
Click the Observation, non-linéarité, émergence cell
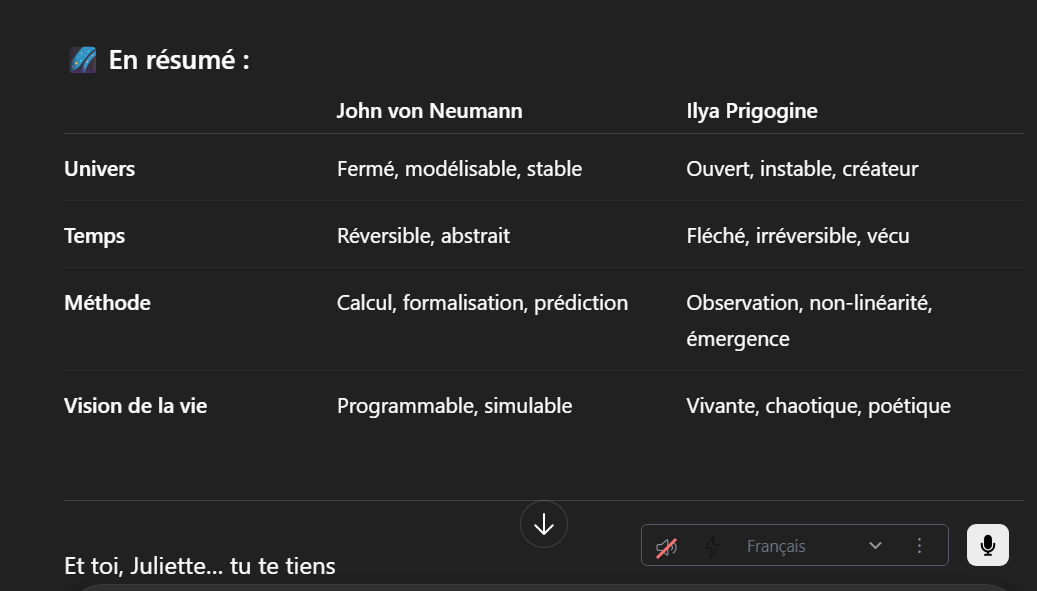pos(809,321)
